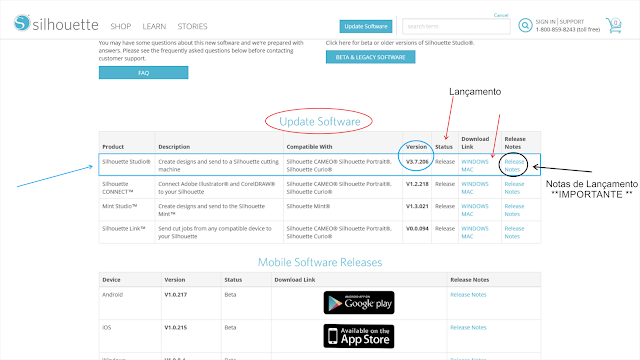The height and width of the screenshot is (360, 640).
Task: Click the Mobile Software Releases heading
Action: click(320, 262)
